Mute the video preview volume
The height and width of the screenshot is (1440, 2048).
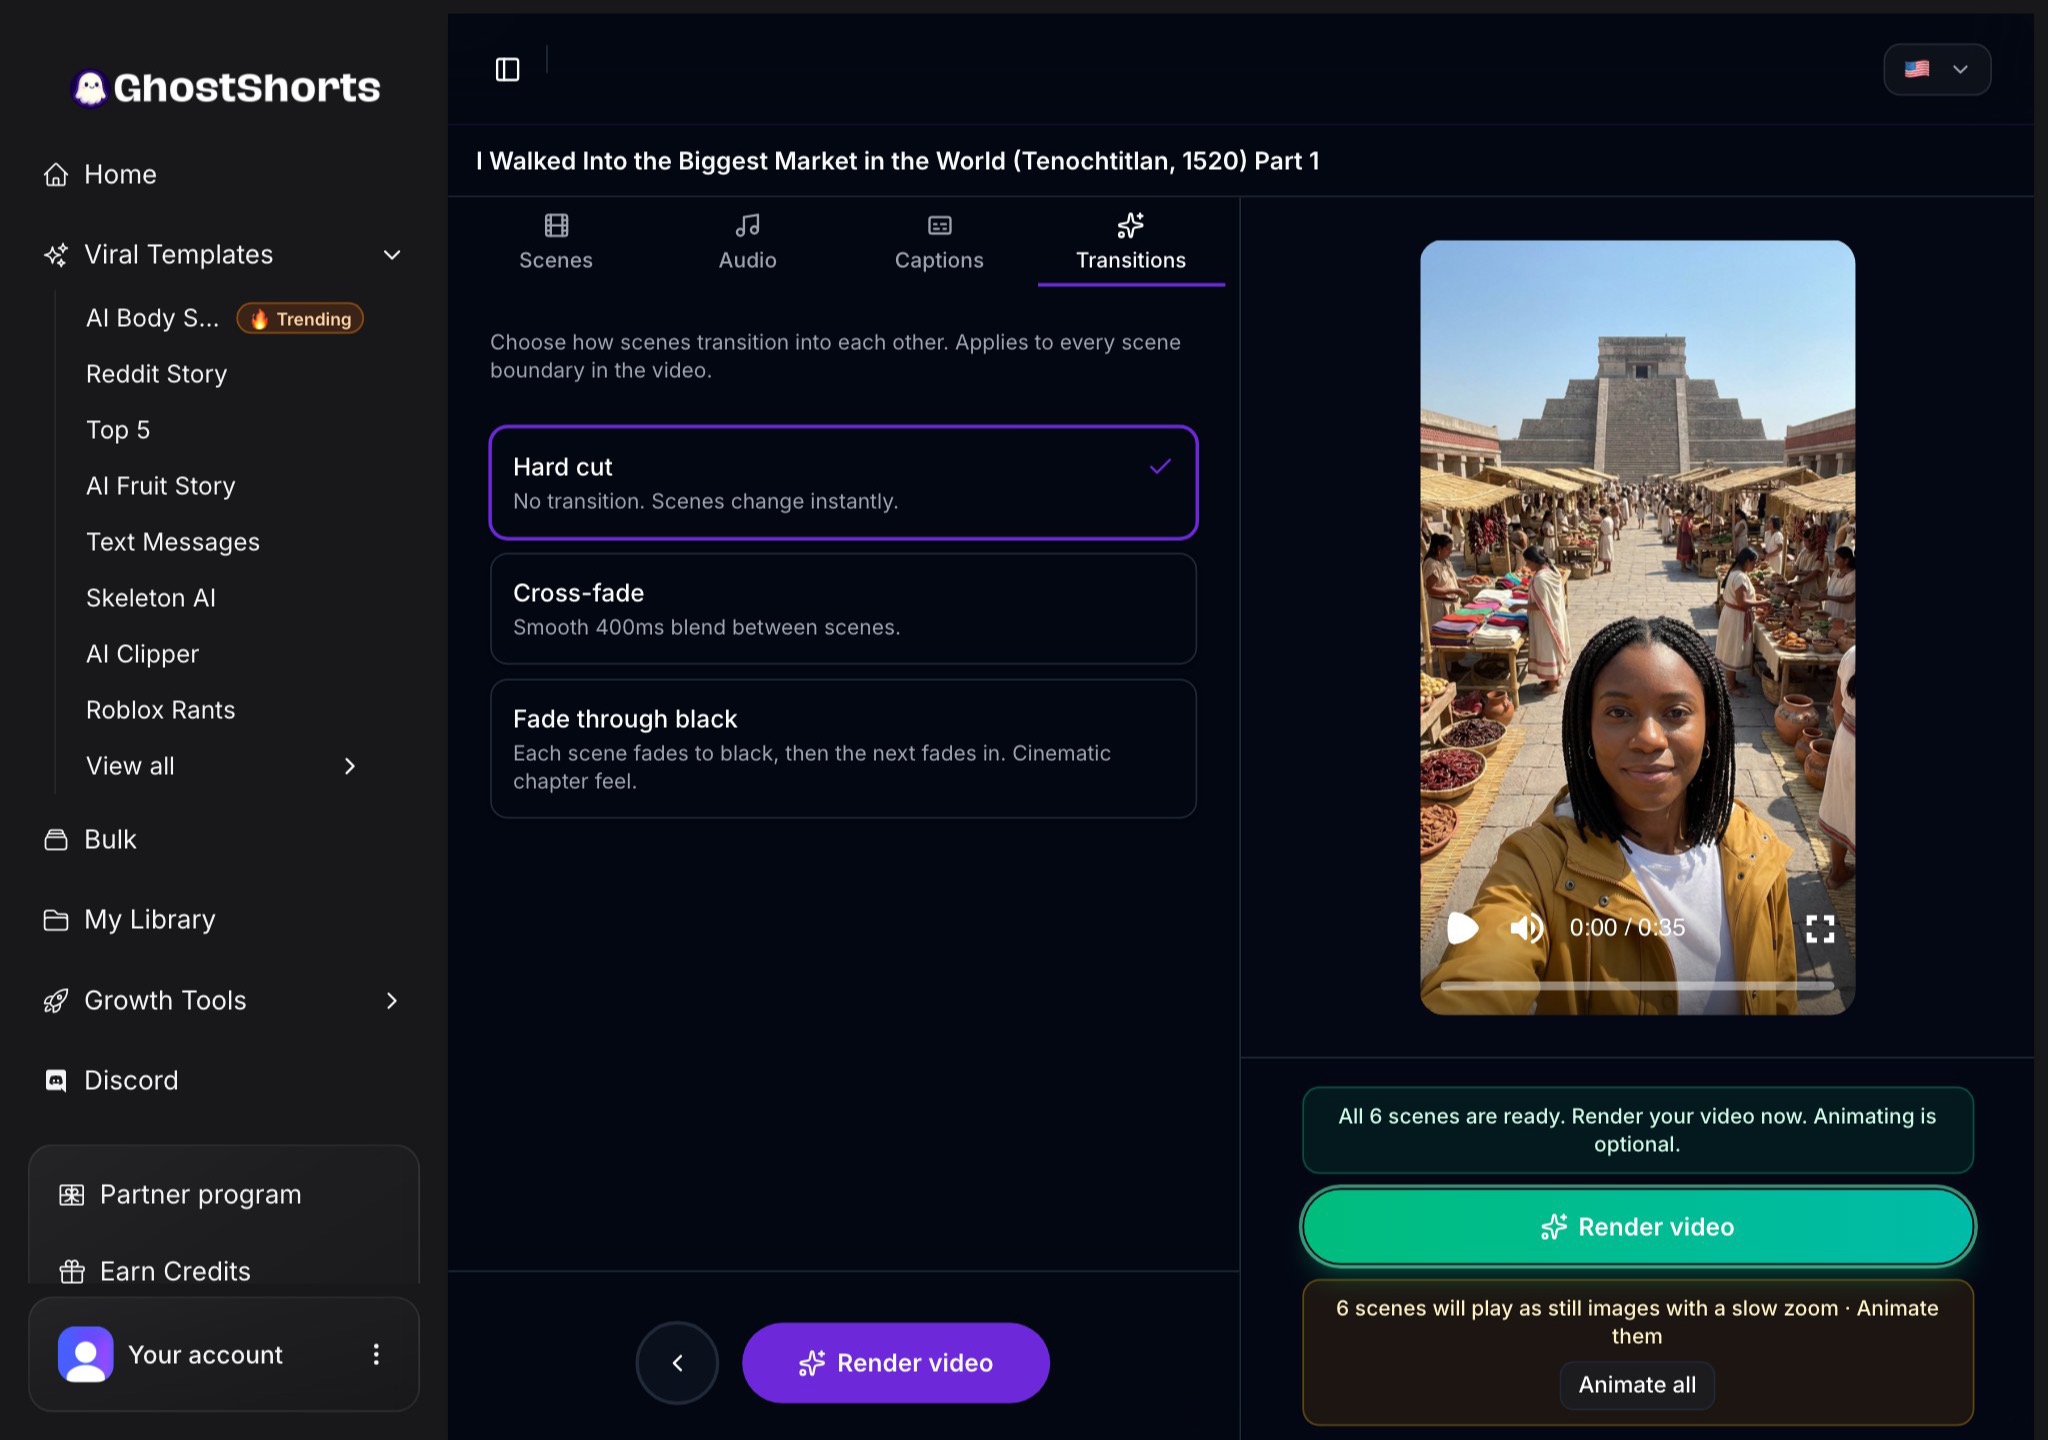point(1526,928)
